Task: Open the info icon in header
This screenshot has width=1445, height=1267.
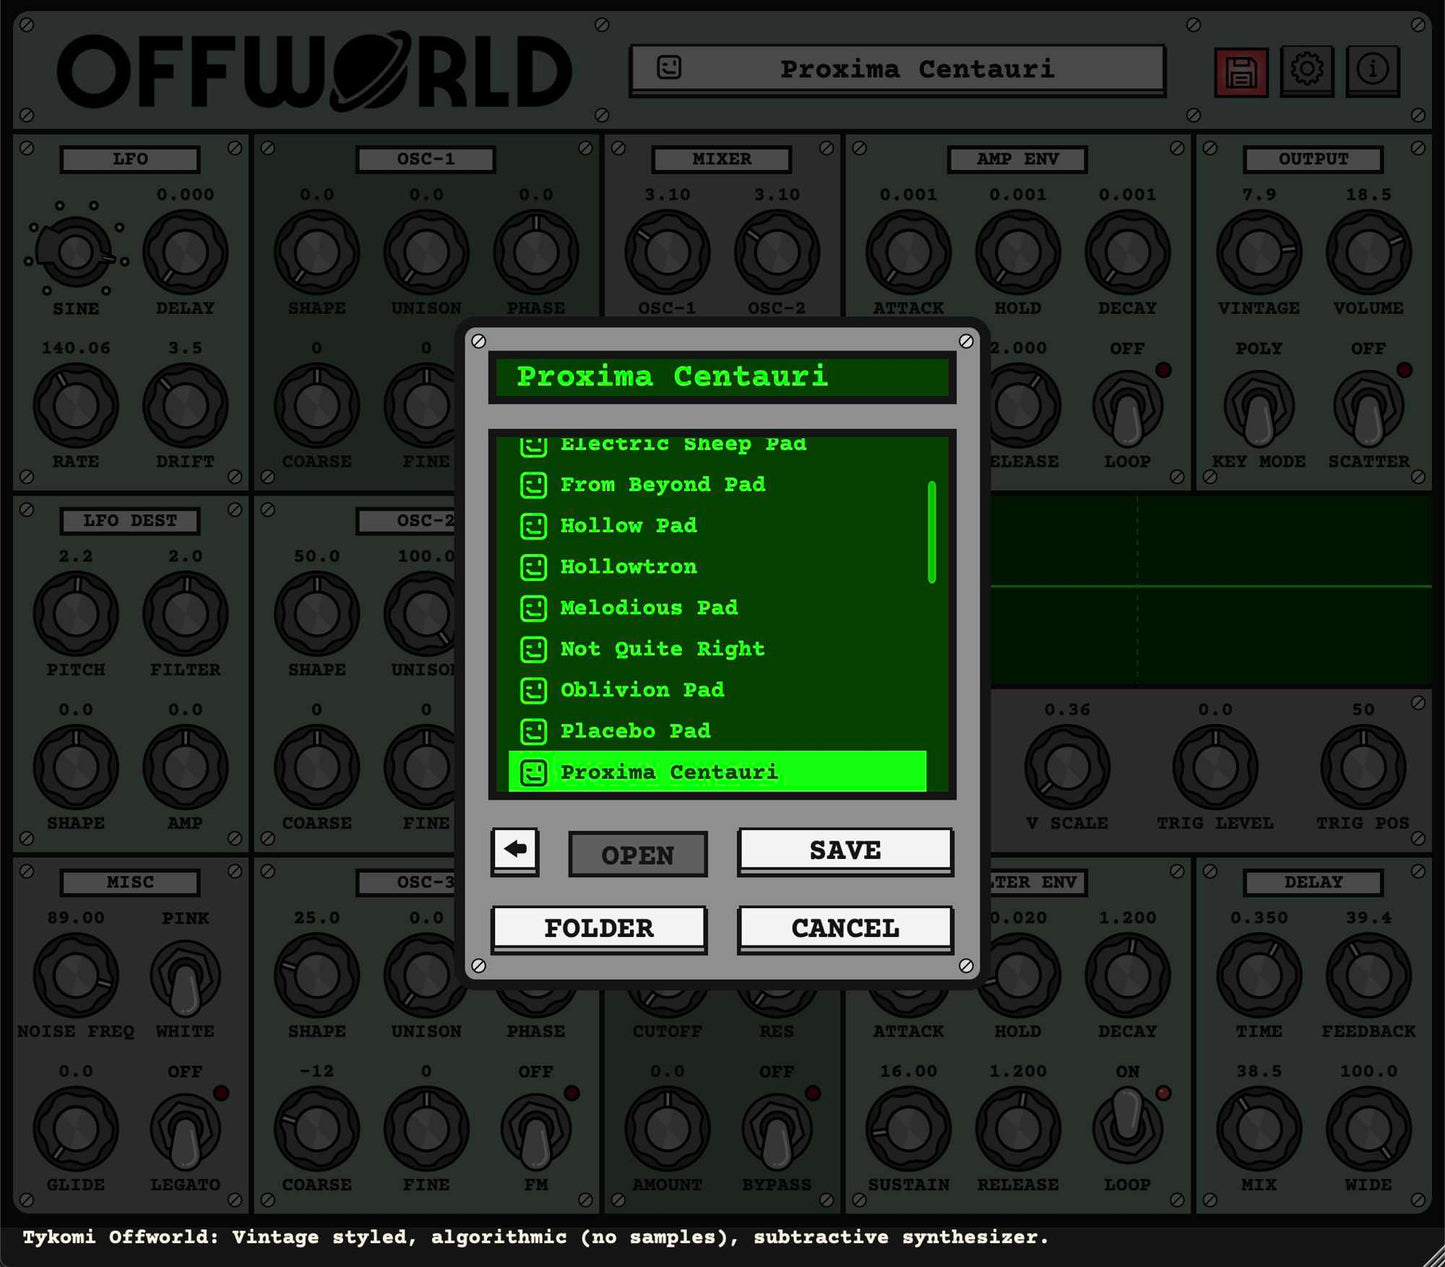Action: tap(1372, 70)
